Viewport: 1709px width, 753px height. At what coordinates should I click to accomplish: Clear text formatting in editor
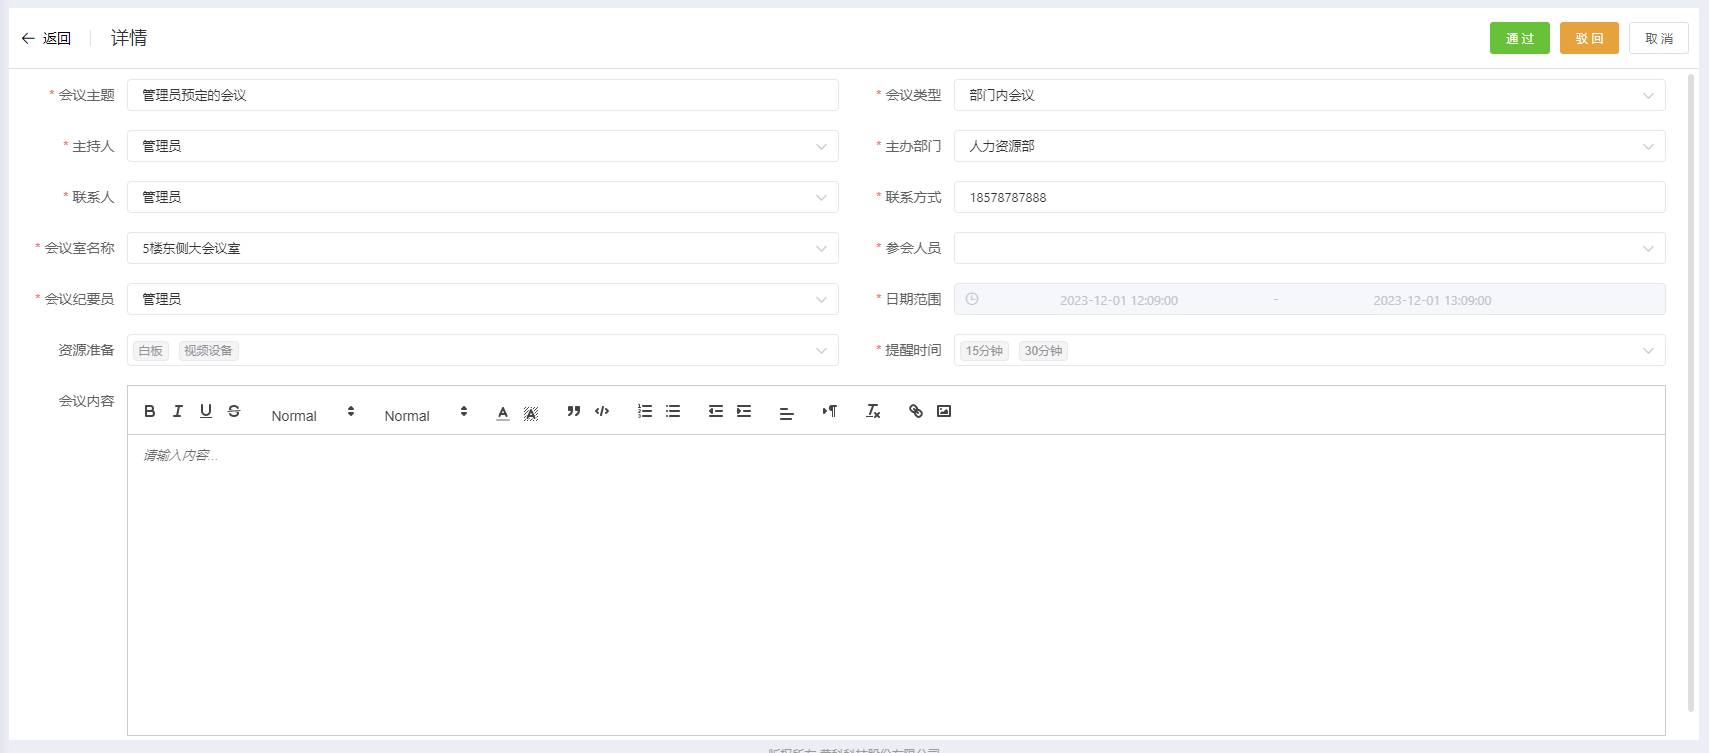coord(873,411)
